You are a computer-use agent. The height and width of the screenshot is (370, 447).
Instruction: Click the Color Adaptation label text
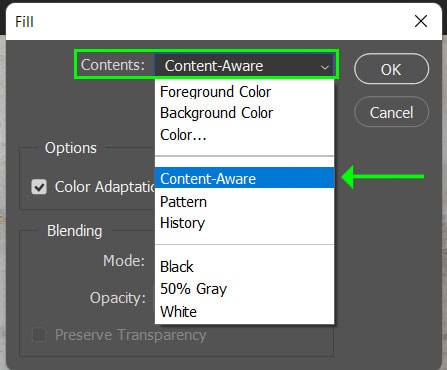[105, 187]
